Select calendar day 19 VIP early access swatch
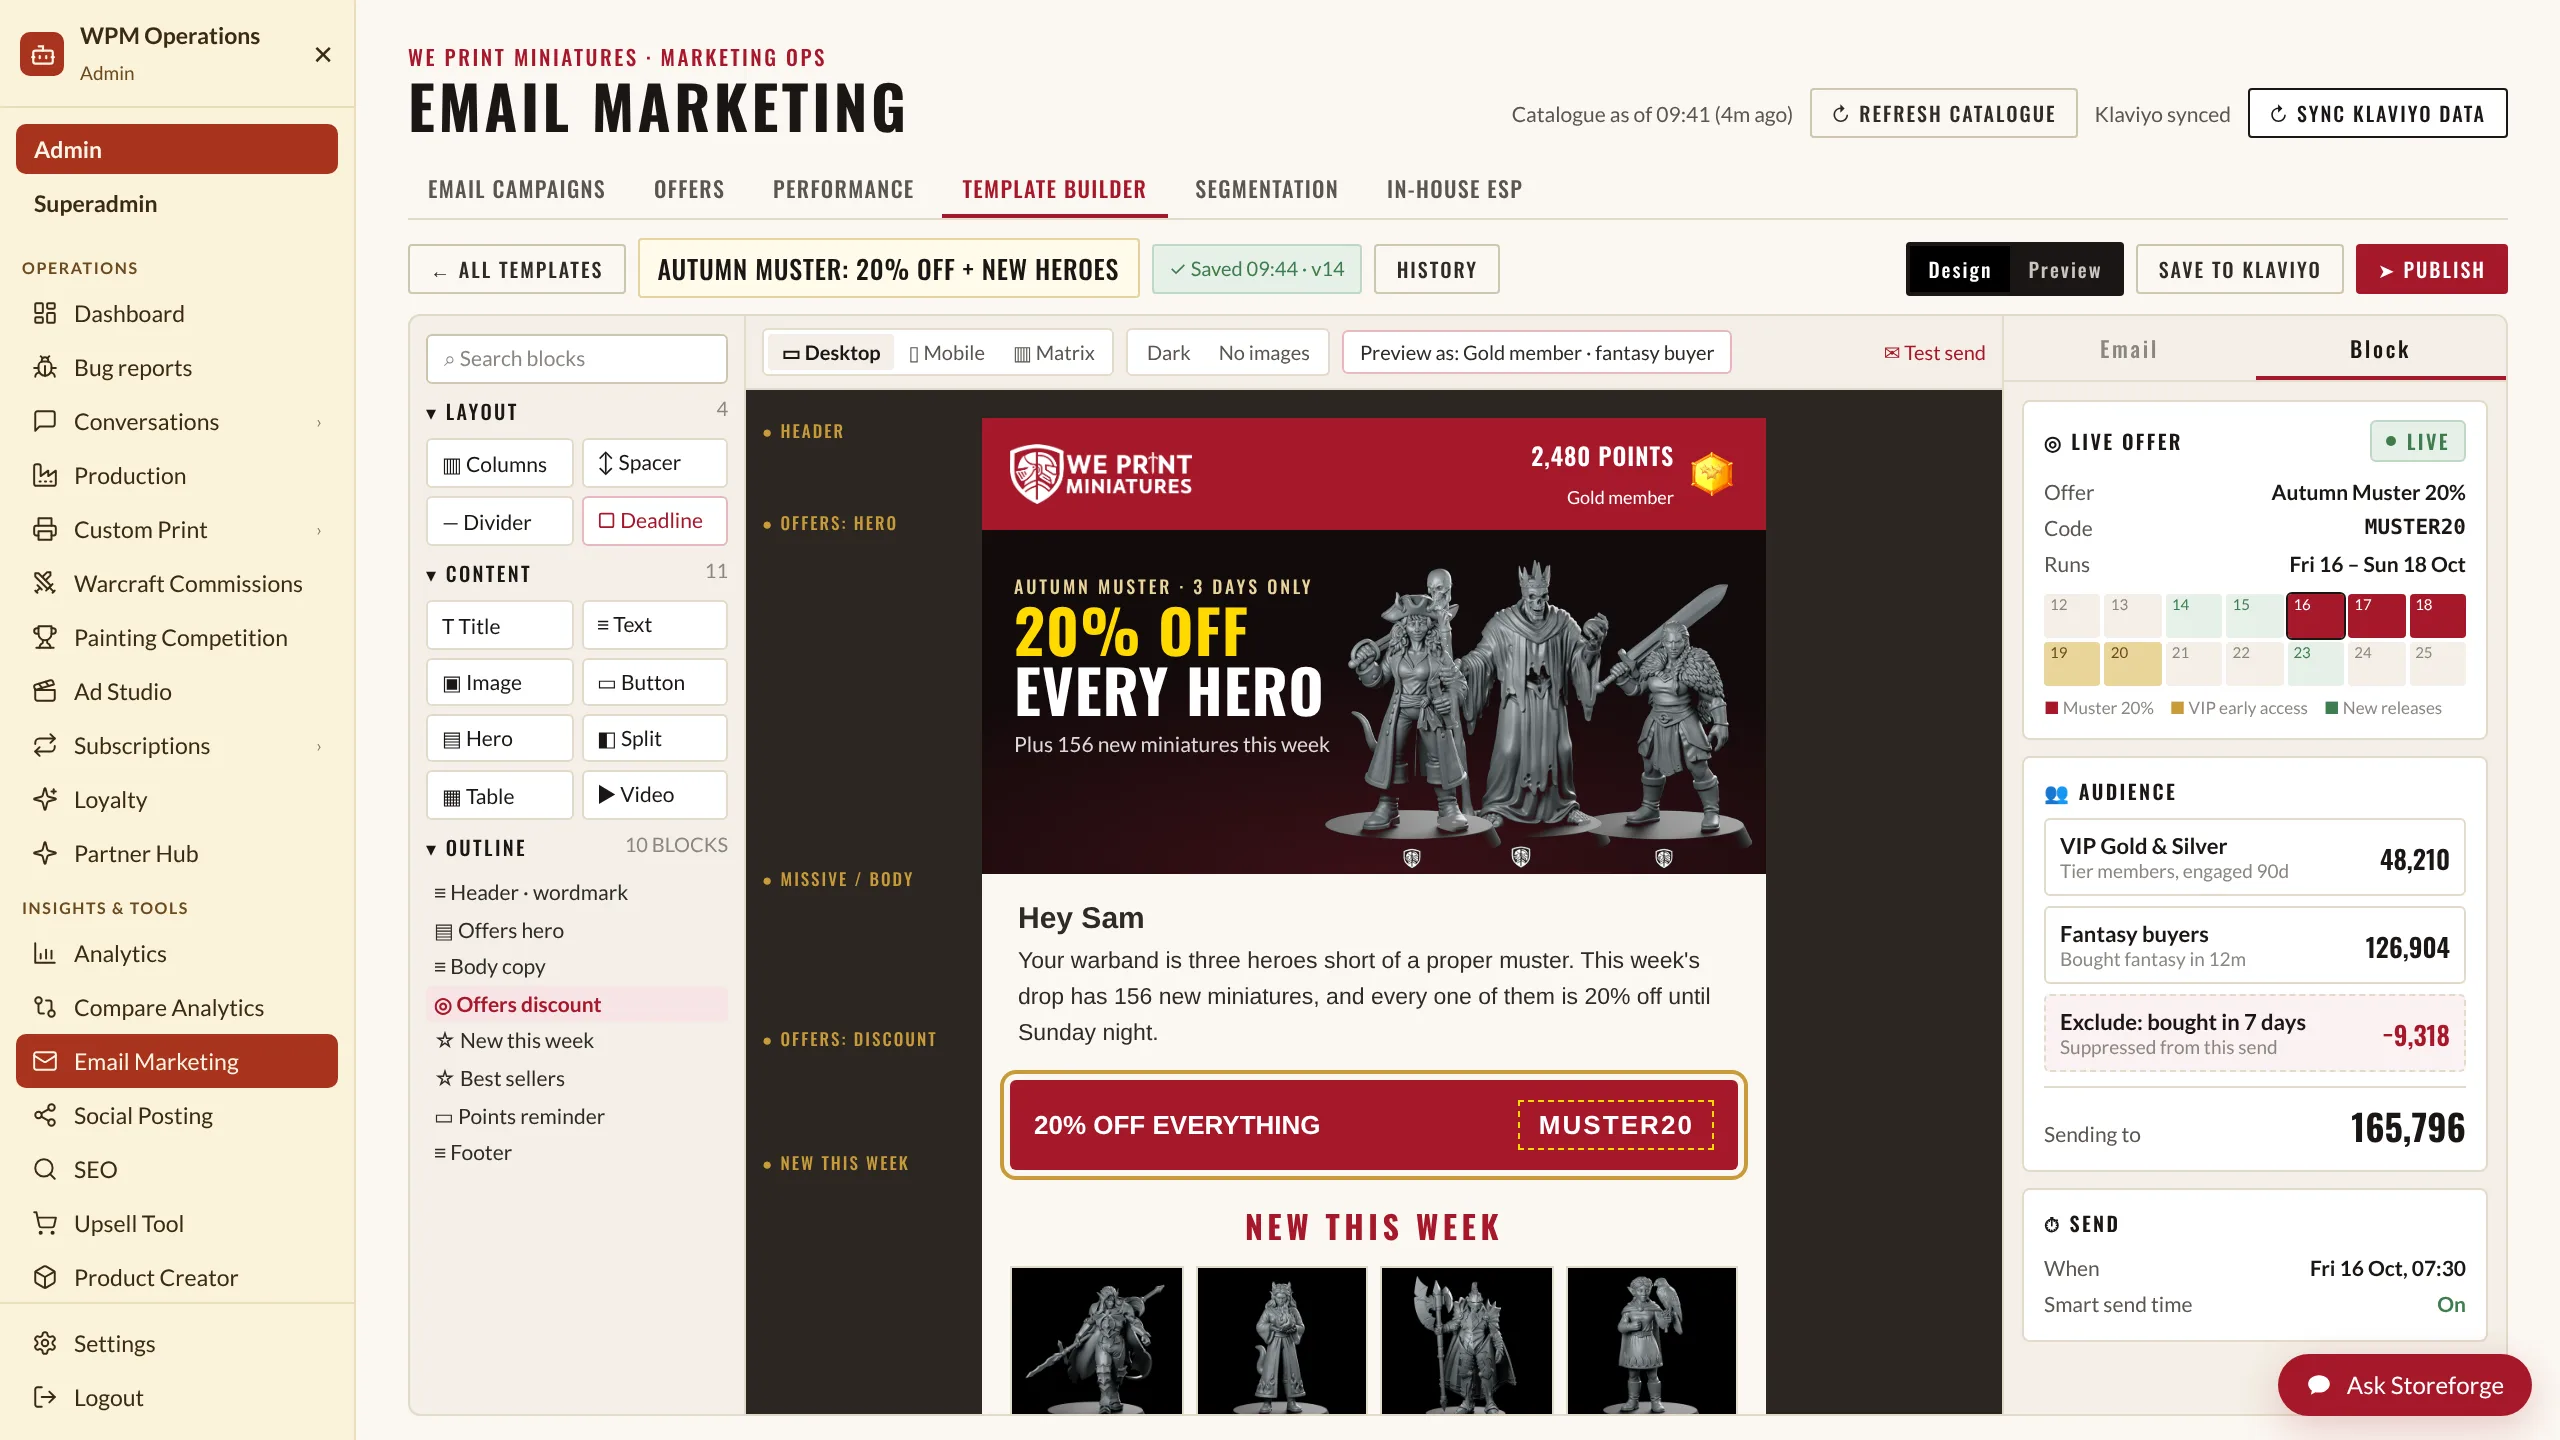This screenshot has height=1440, width=2560. tap(2071, 663)
